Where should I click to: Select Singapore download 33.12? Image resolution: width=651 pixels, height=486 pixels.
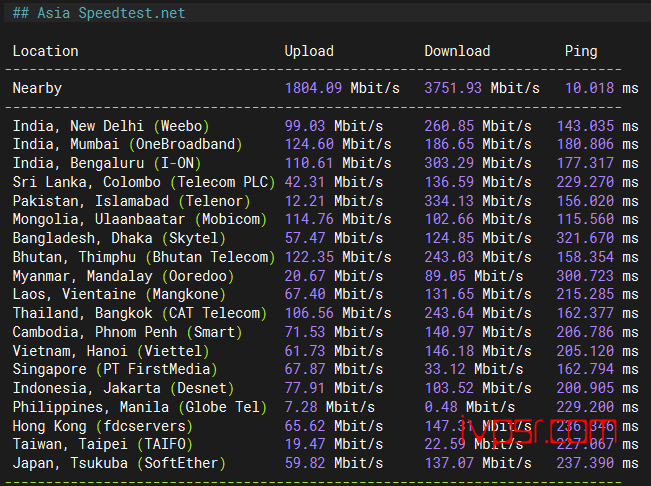[x=445, y=369]
